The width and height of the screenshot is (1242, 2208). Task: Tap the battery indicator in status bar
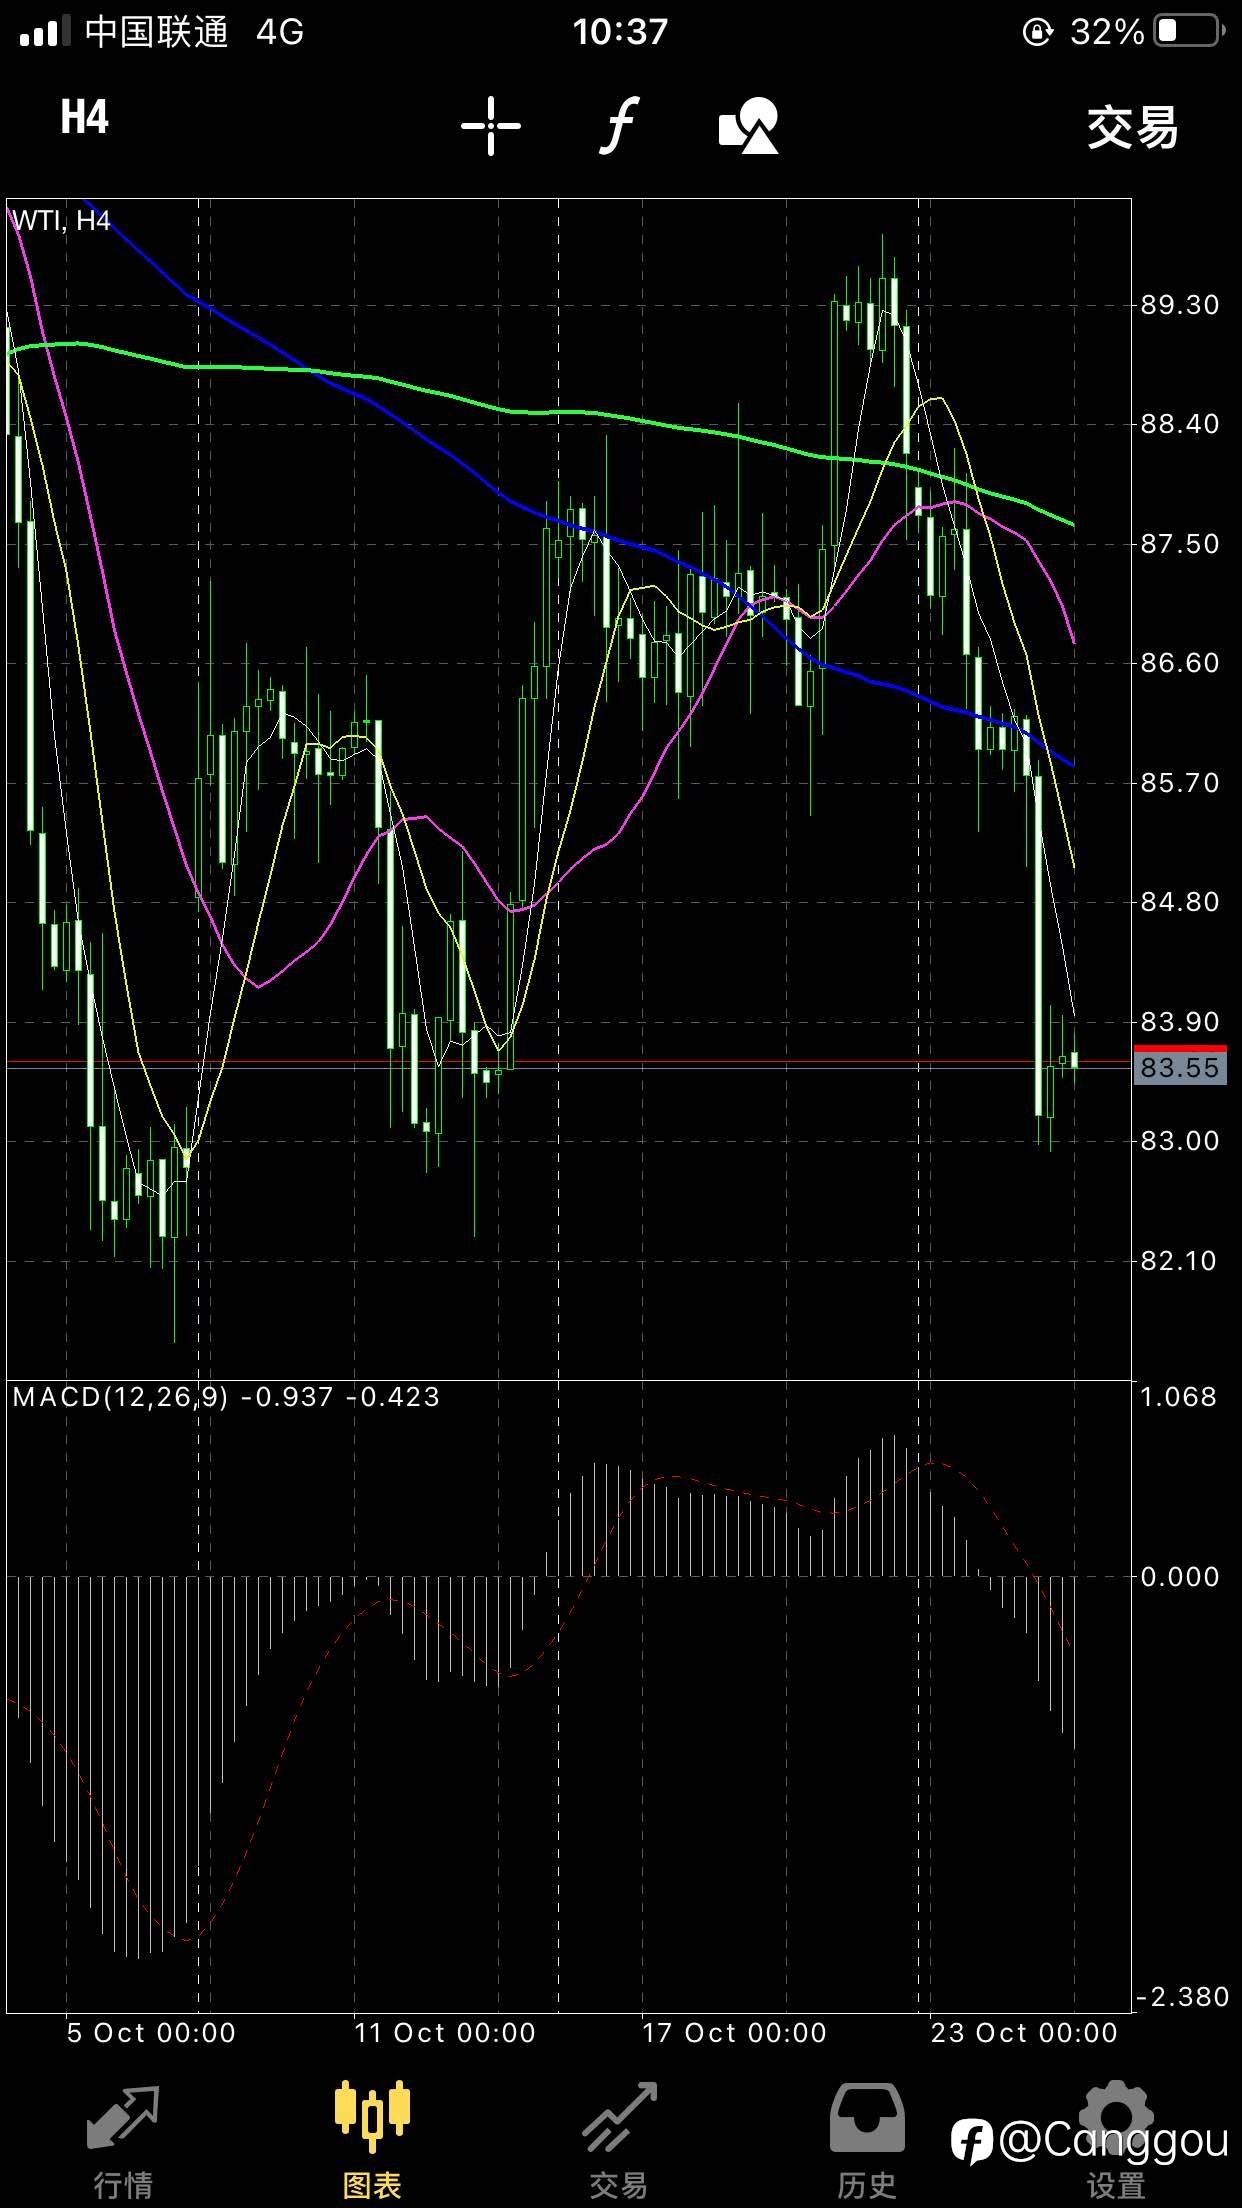click(x=1189, y=32)
